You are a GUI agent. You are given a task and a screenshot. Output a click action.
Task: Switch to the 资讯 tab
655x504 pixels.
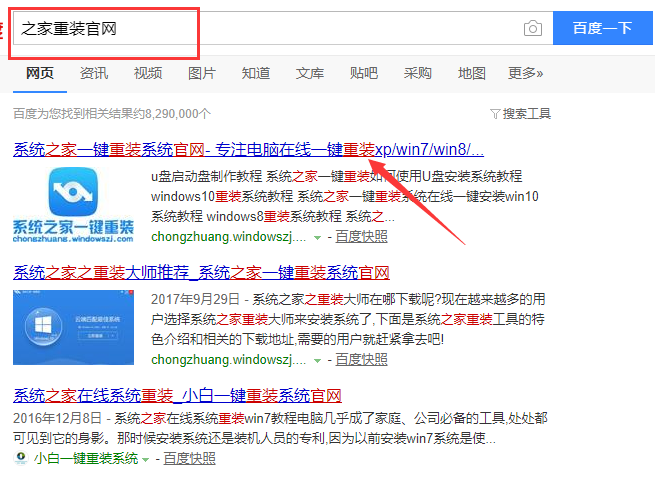[x=94, y=73]
